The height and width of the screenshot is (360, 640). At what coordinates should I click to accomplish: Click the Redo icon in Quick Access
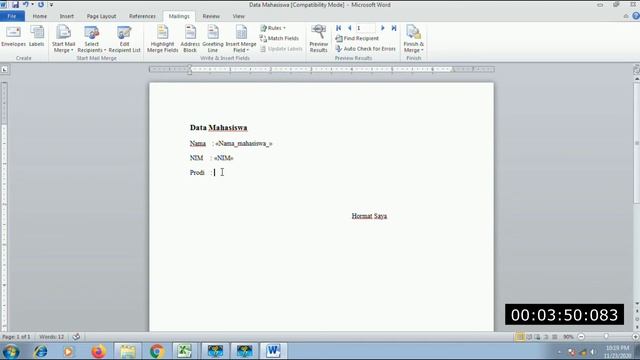point(41,4)
